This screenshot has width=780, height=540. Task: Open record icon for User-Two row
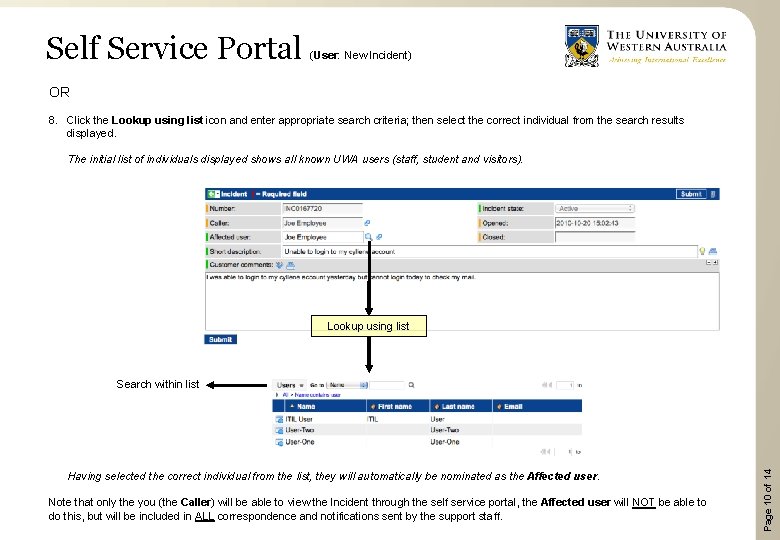[x=279, y=431]
